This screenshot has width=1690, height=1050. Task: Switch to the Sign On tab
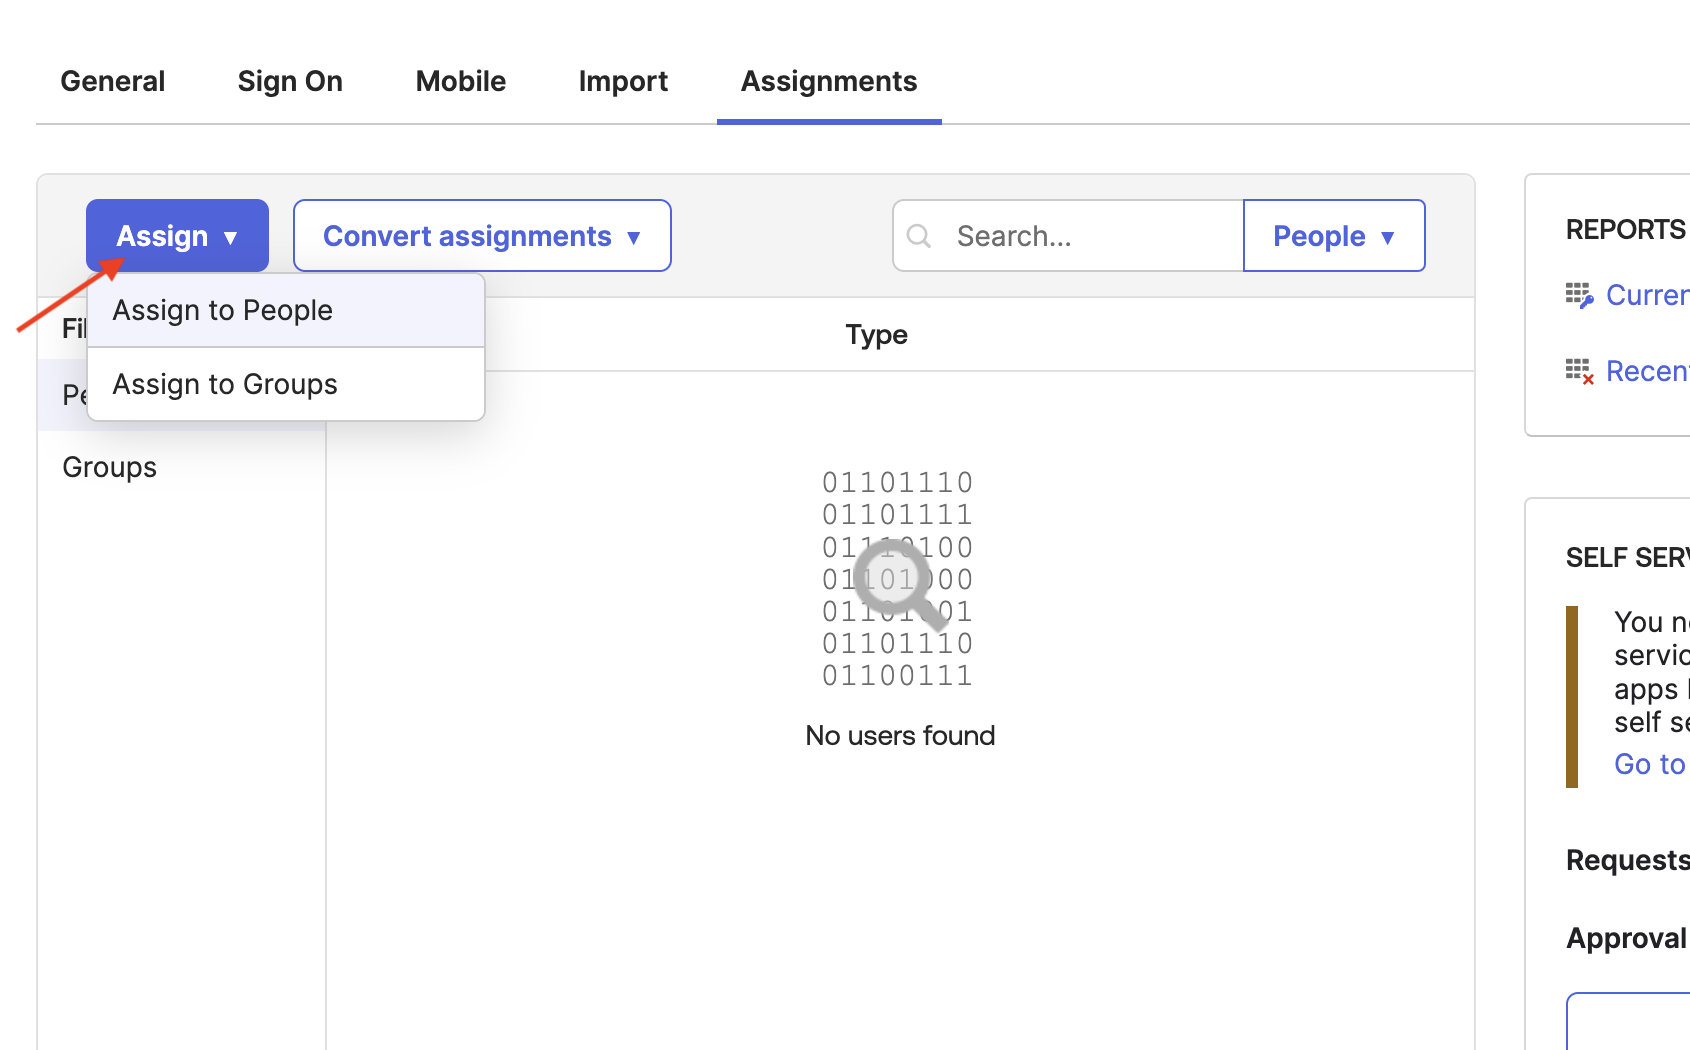[289, 81]
